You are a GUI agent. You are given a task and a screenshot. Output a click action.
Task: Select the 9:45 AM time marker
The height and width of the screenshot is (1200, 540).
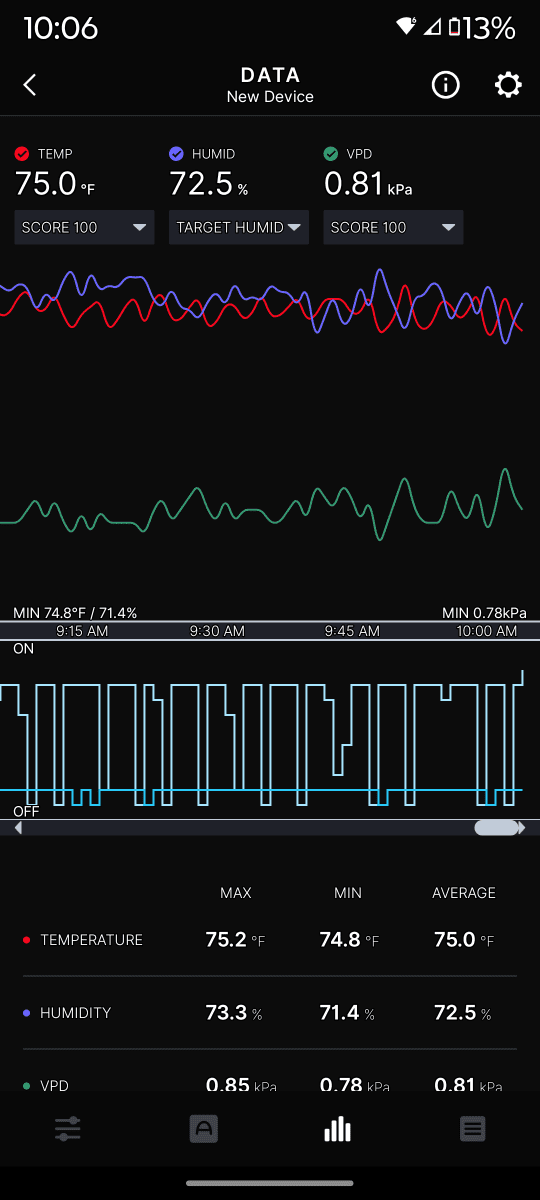coord(352,631)
